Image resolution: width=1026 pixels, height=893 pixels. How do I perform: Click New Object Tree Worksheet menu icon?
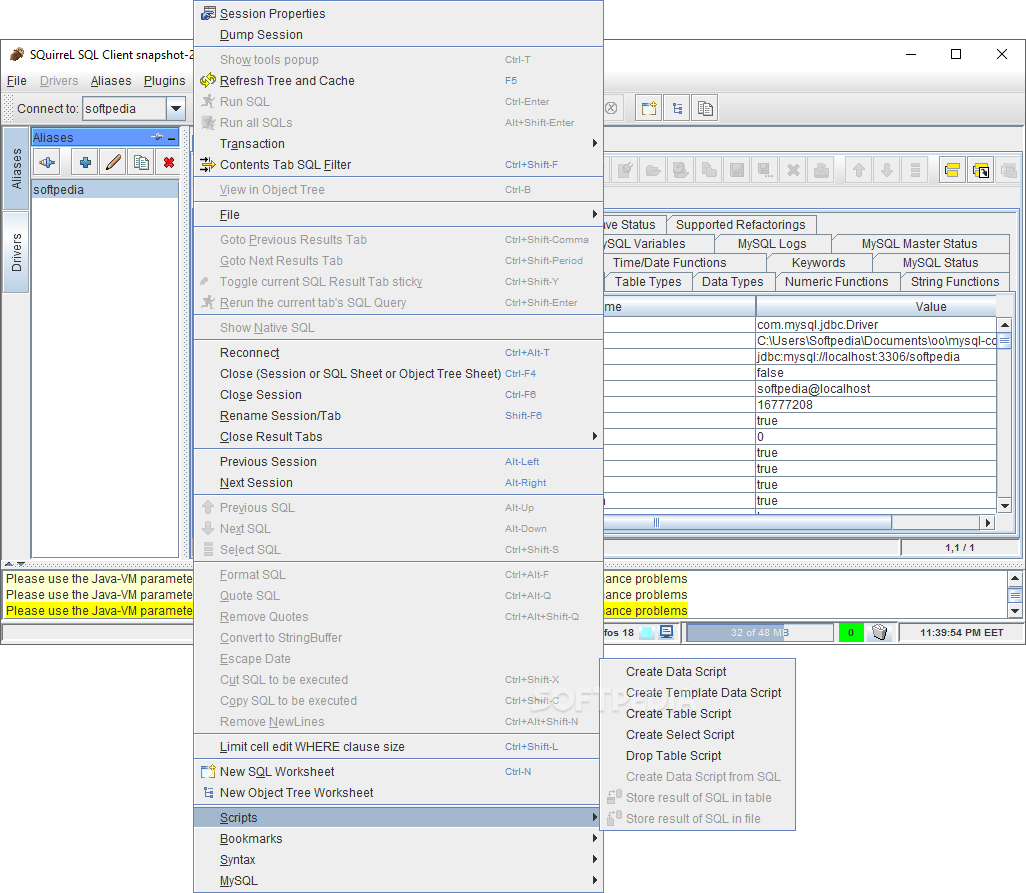[208, 792]
